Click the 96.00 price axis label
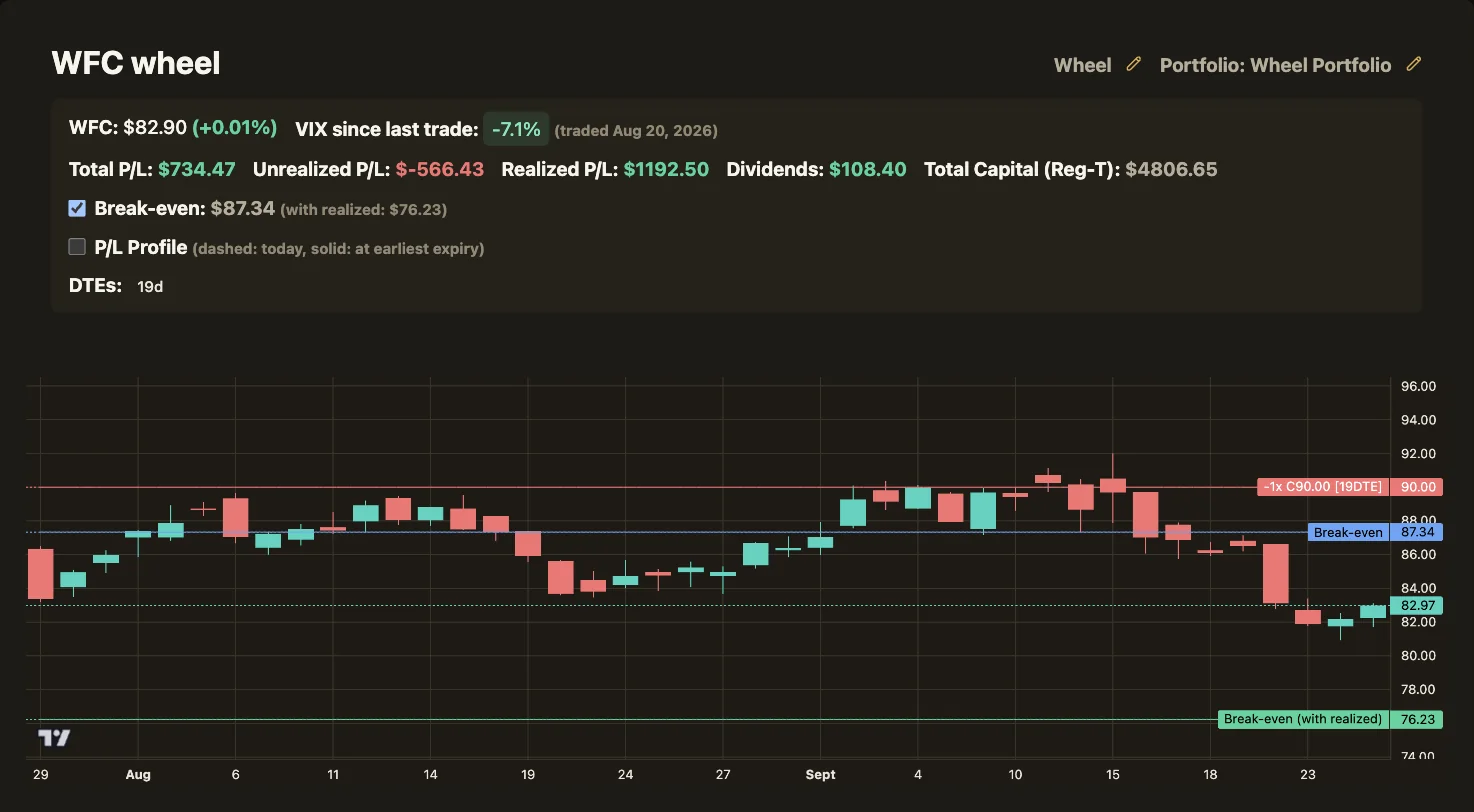The height and width of the screenshot is (812, 1474). coord(1418,386)
